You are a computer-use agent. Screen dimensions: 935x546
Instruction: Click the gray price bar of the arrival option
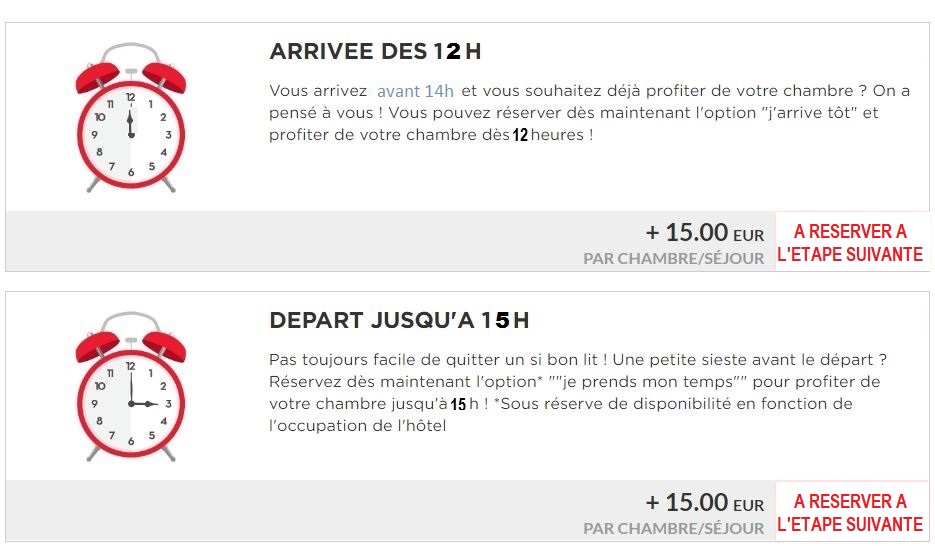[x=391, y=241]
